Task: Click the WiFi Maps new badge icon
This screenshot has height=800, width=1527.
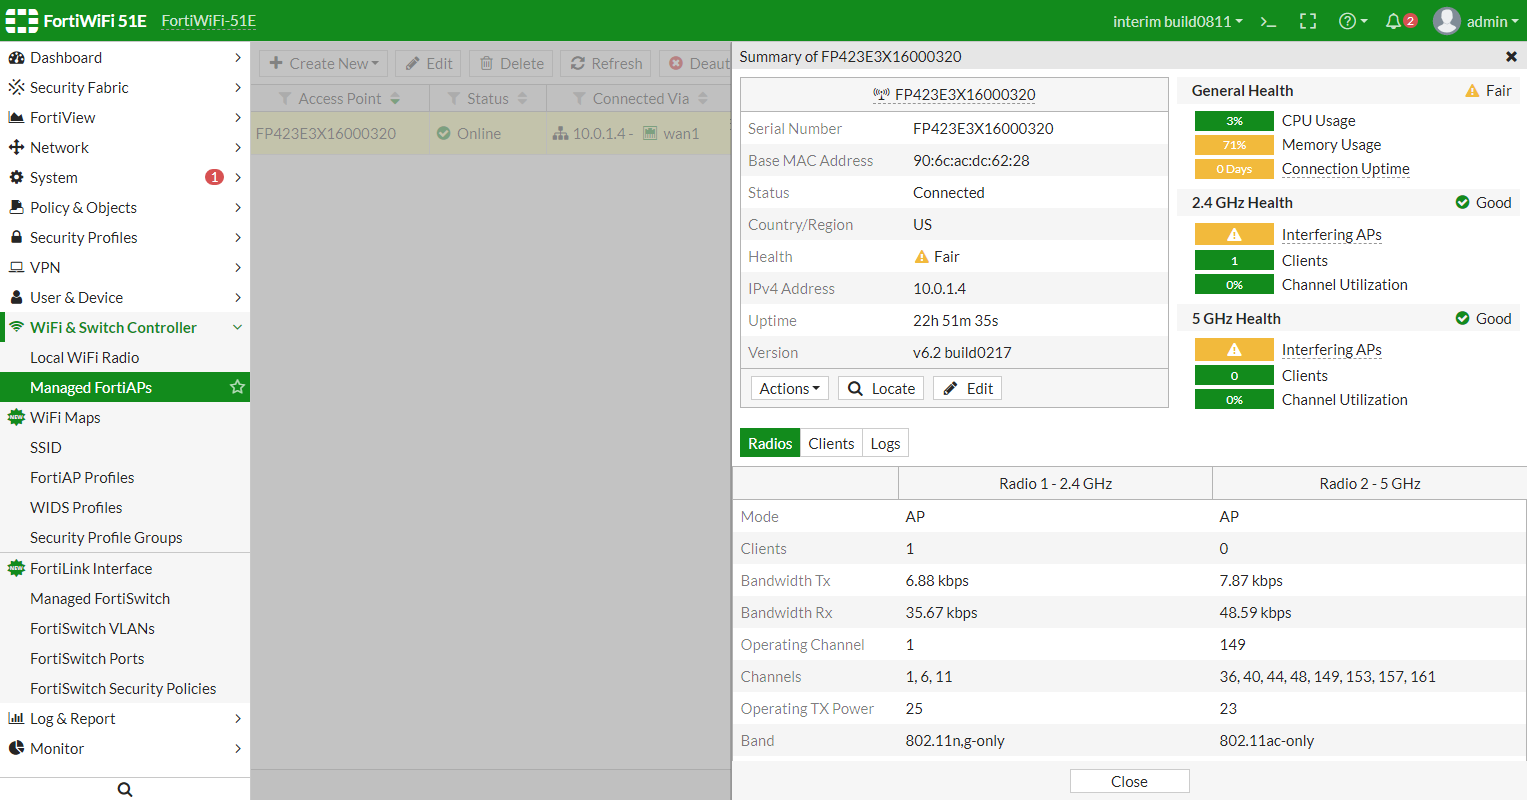Action: (16, 418)
